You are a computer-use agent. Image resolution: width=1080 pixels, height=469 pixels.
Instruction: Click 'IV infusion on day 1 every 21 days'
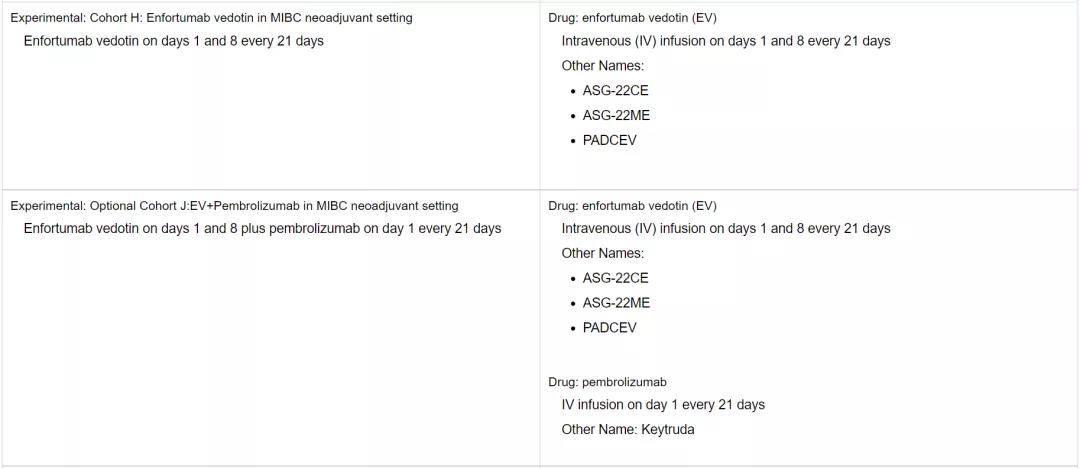point(662,405)
